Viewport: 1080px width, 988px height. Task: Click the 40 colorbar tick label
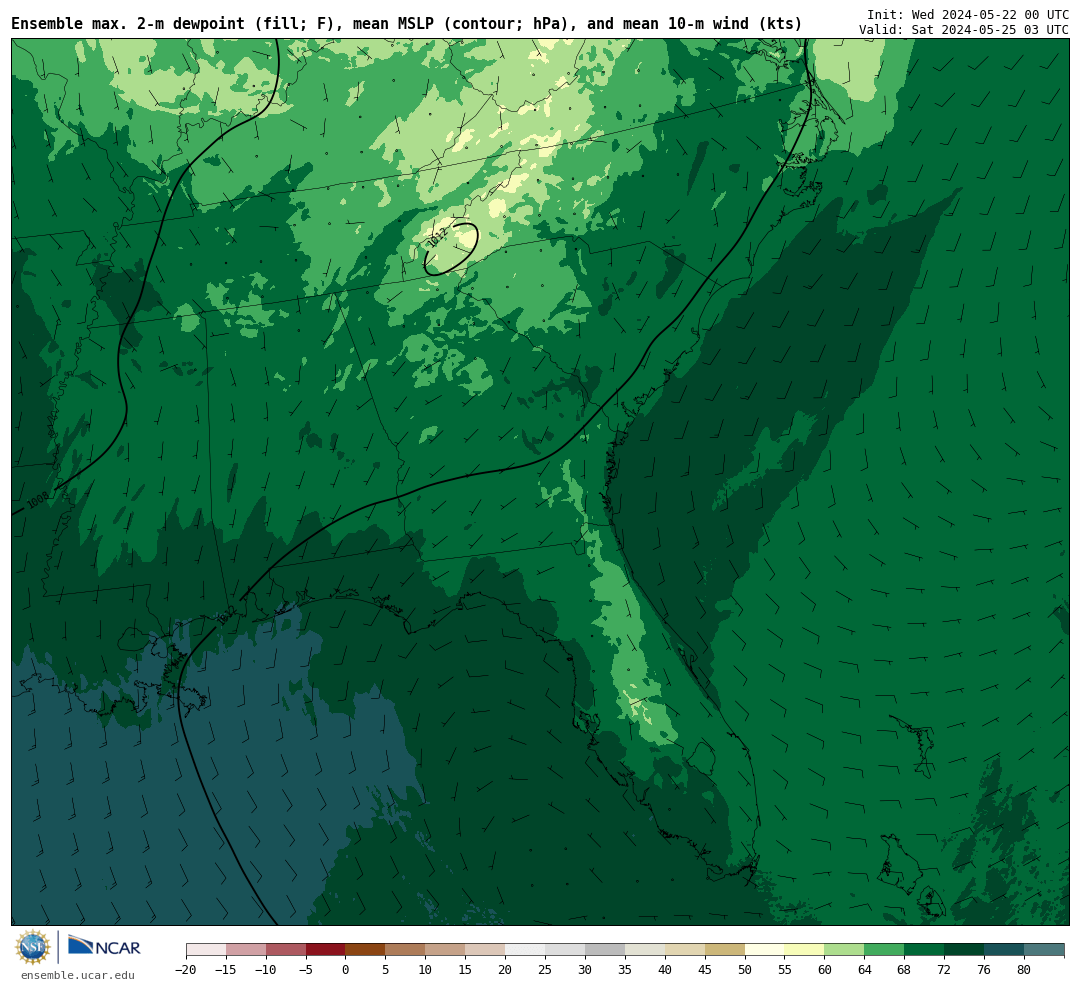(665, 969)
